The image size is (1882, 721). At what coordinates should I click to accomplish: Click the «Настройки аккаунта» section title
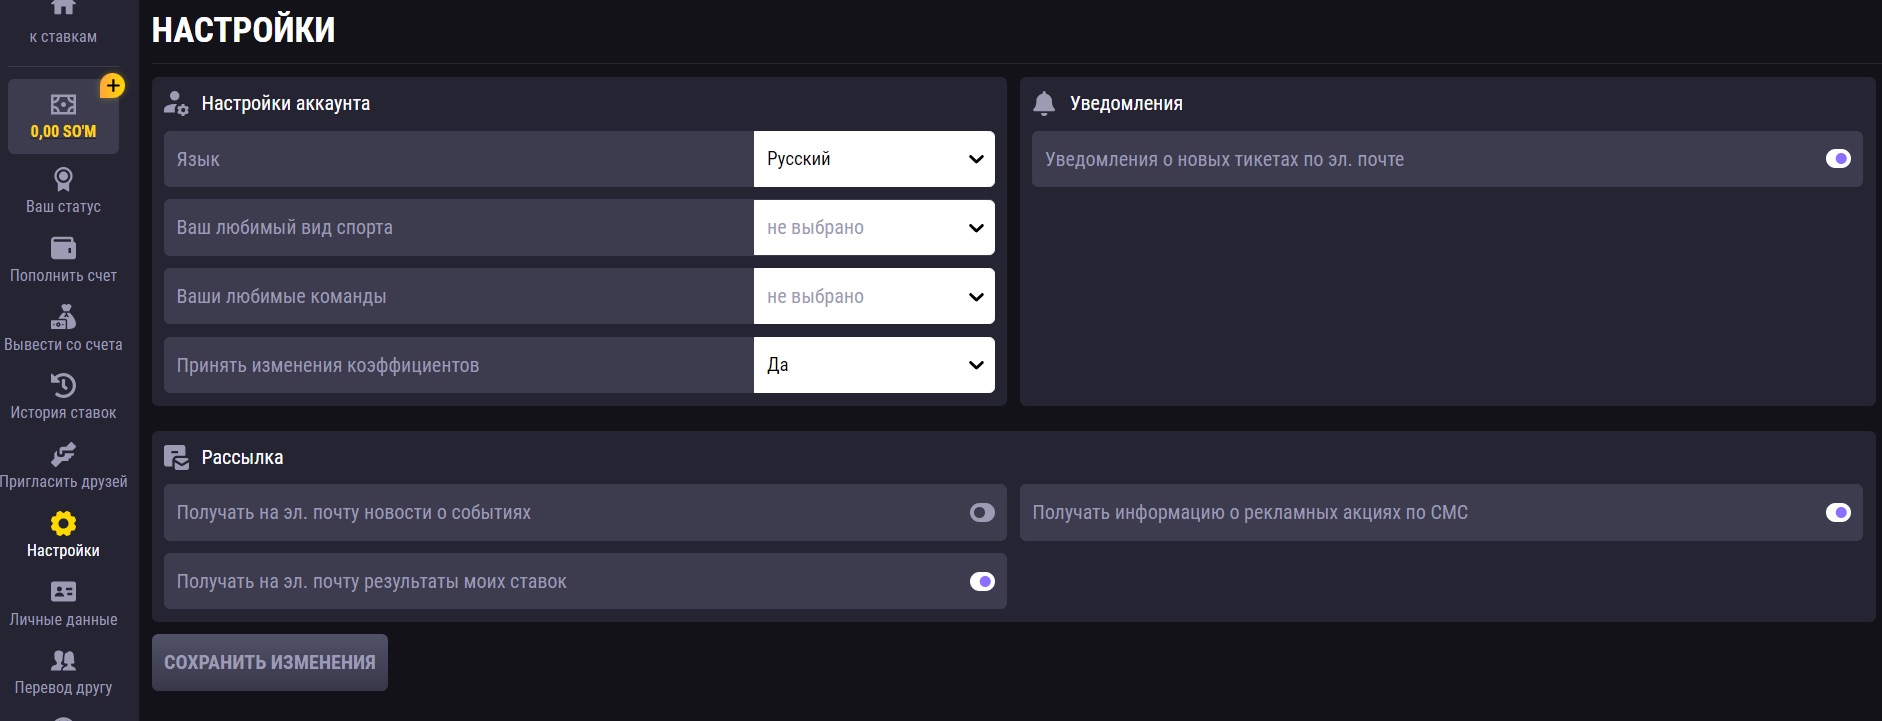pyautogui.click(x=286, y=103)
